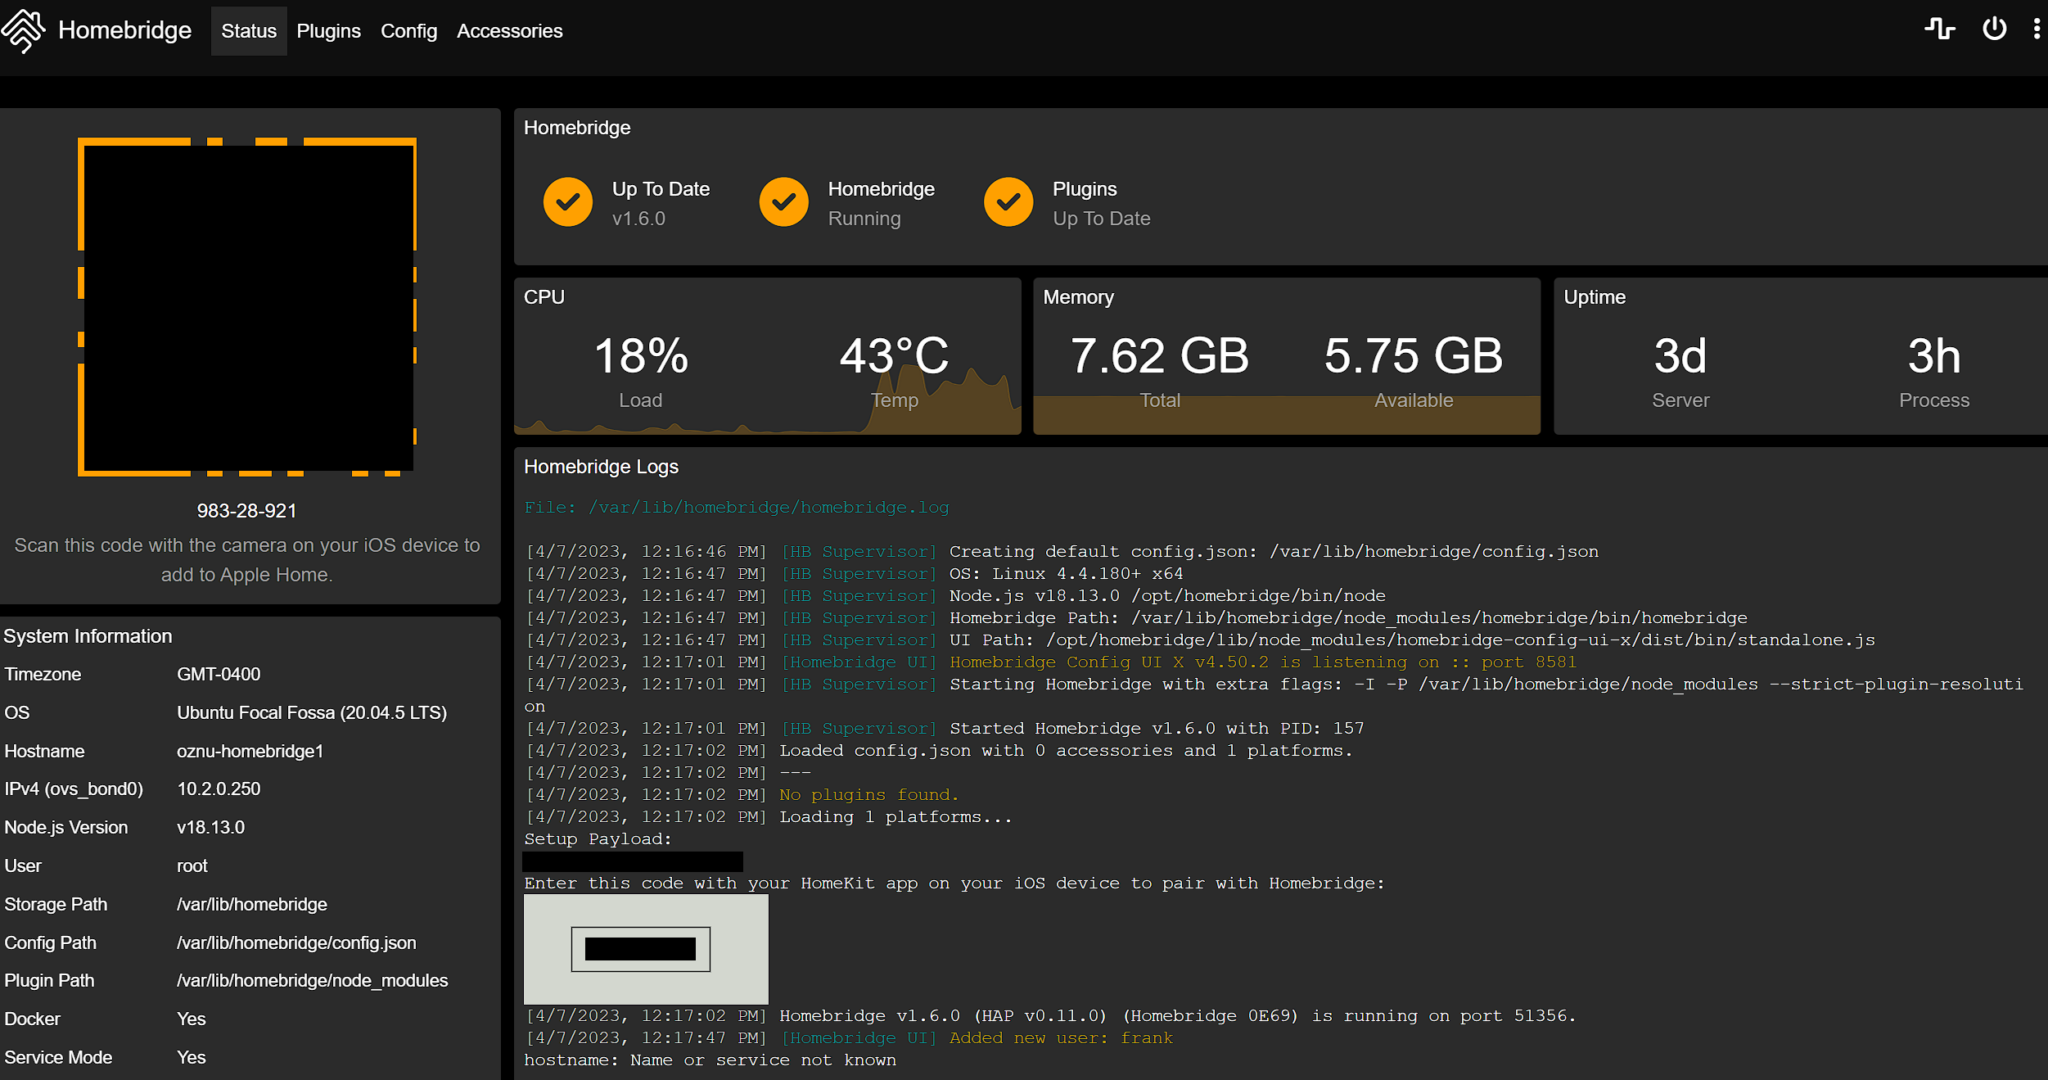Click the Homebridge Logs widget header
The image size is (2048, 1080).
601,466
